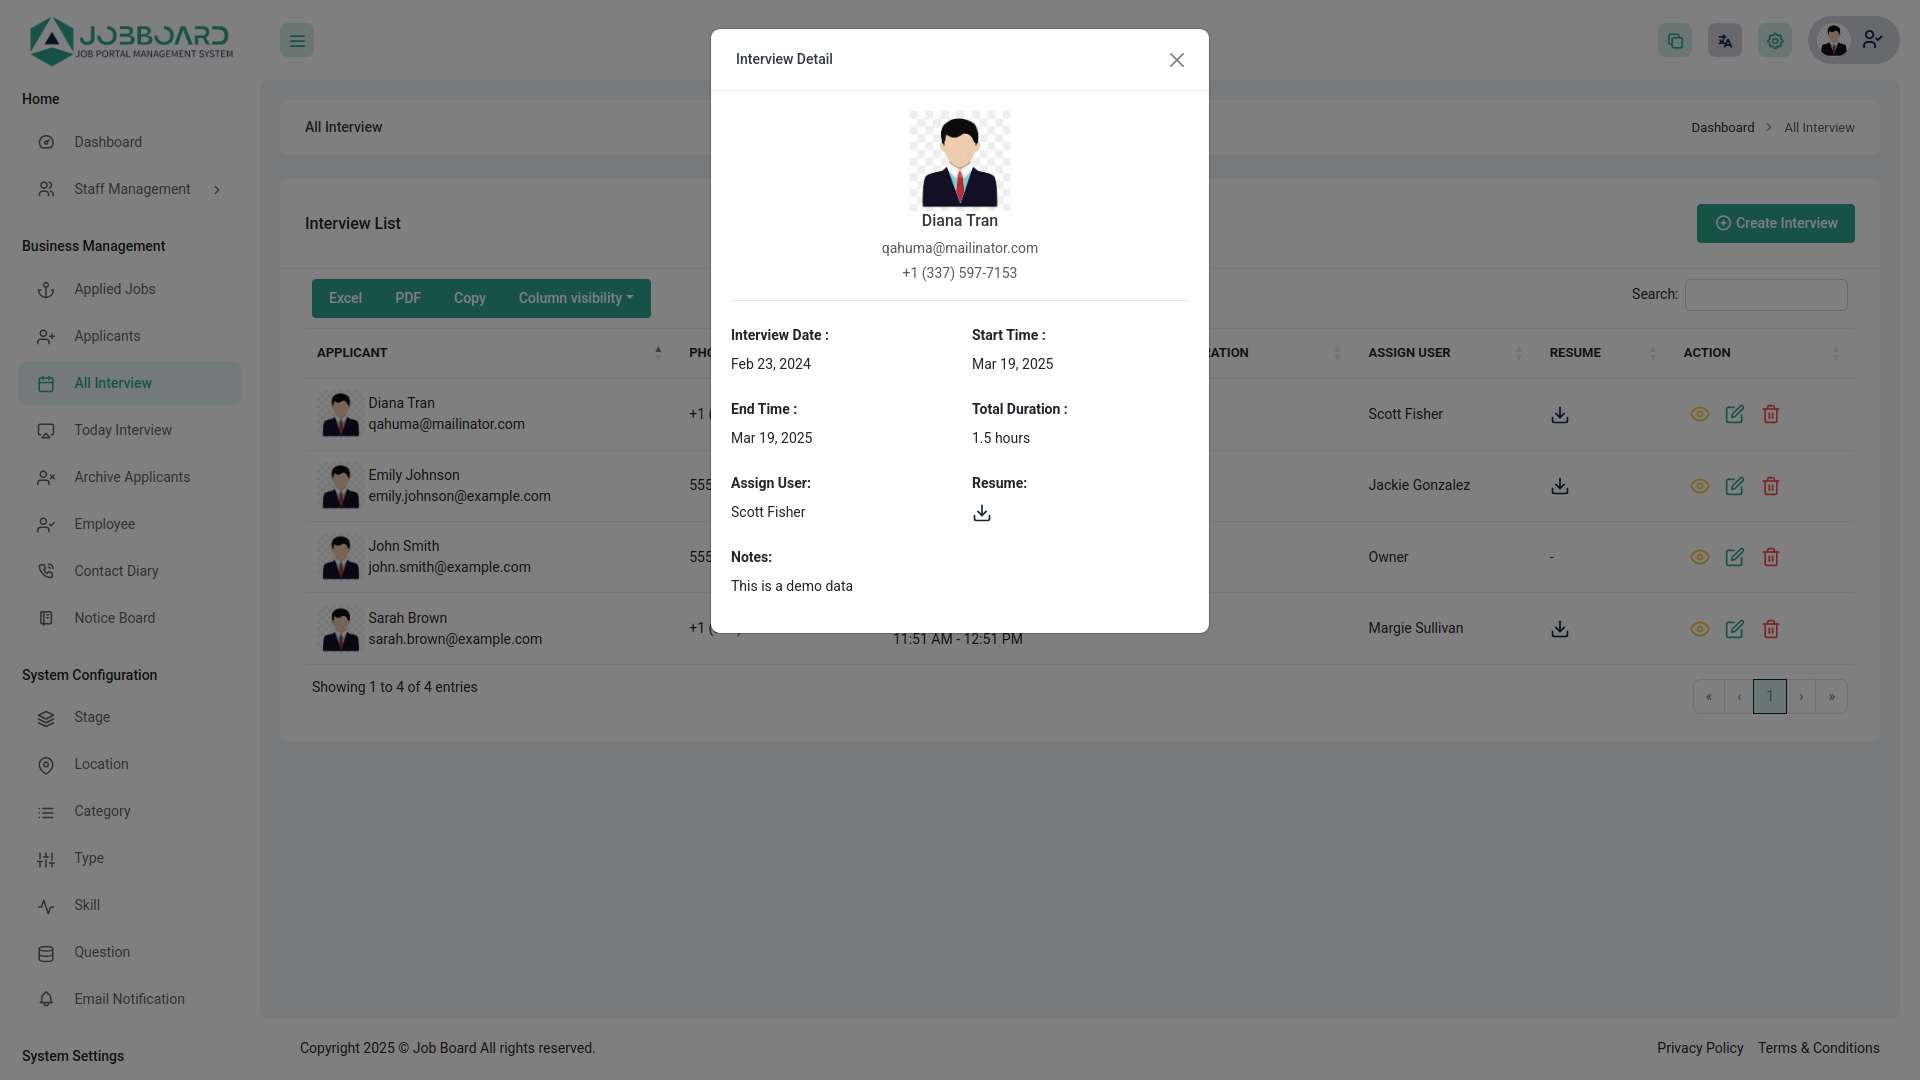Screen dimensions: 1920x1080
Task: Delete John Smith's interview with trash icon
Action: click(x=1770, y=557)
